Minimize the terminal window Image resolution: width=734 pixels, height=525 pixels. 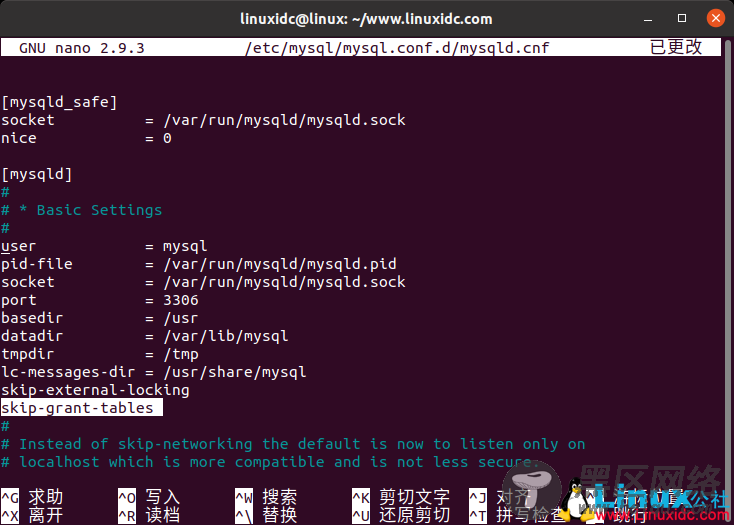(648, 19)
